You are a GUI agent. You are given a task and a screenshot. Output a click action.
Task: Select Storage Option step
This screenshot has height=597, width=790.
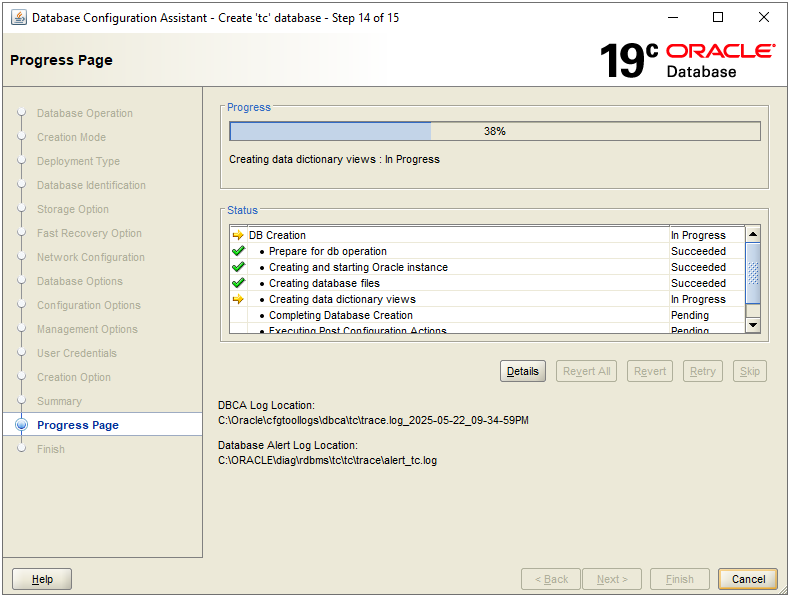(73, 209)
